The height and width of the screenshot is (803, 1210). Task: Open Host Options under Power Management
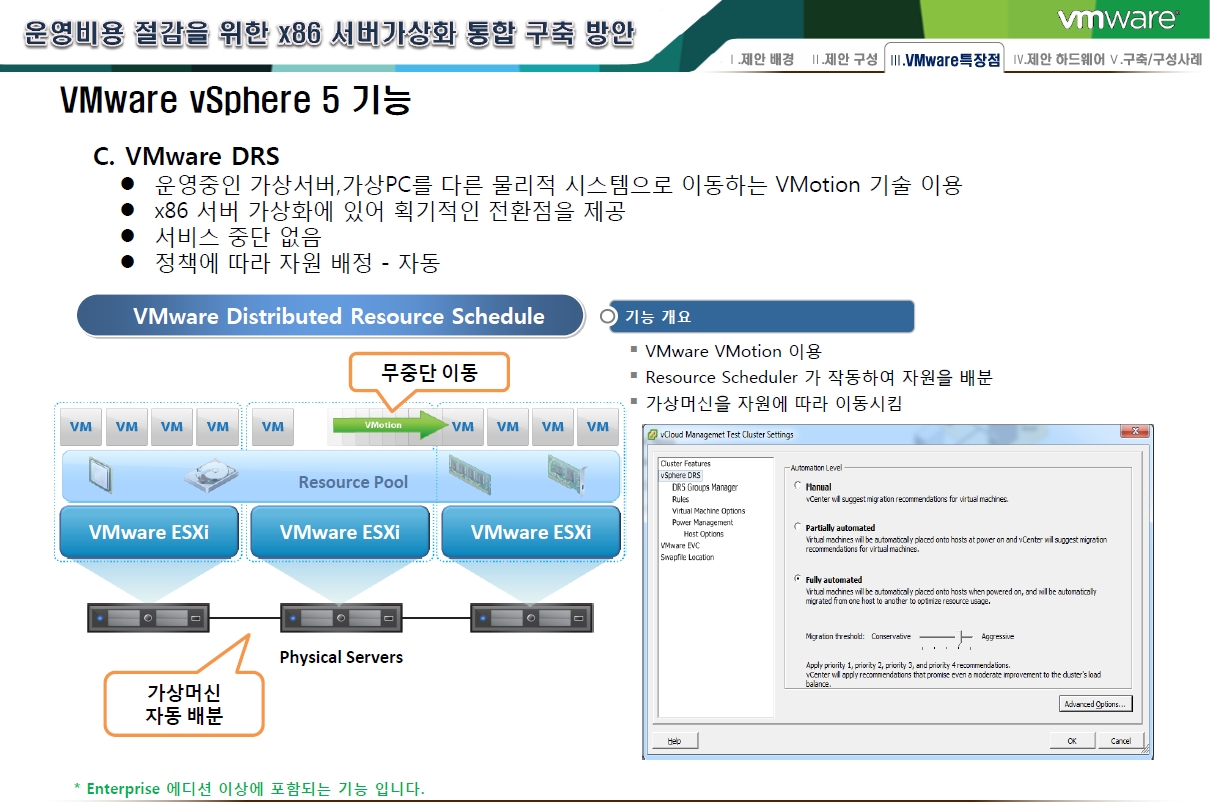pos(704,534)
